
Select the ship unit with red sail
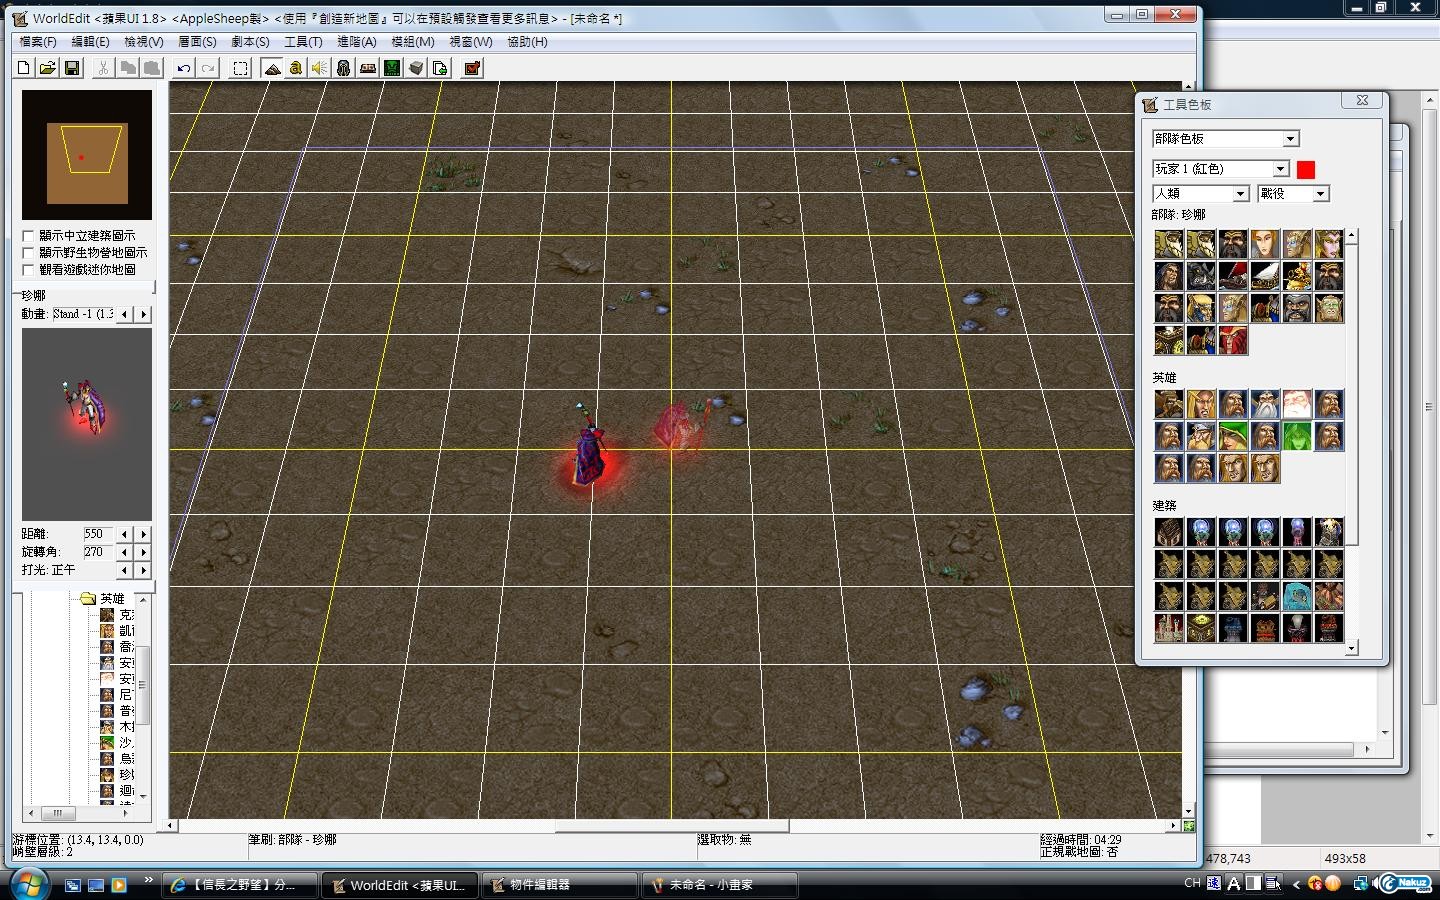pyautogui.click(x=1233, y=276)
